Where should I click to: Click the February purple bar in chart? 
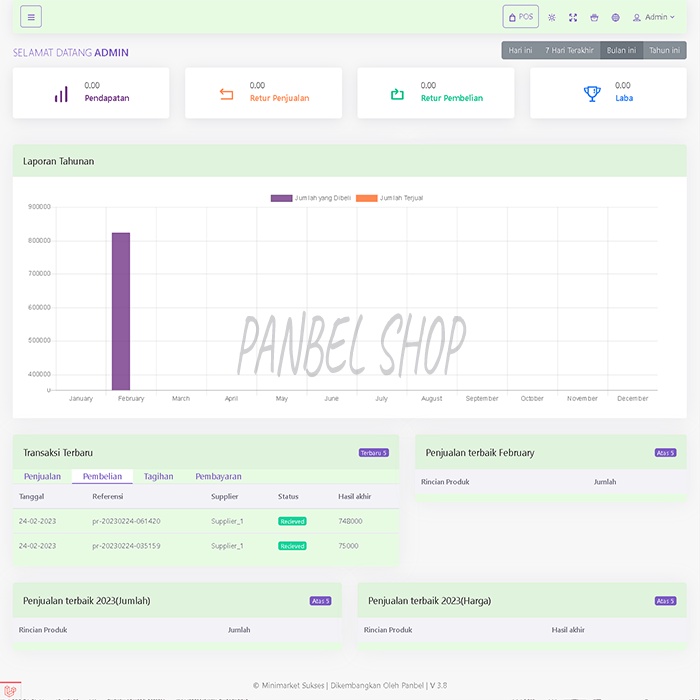(121, 311)
